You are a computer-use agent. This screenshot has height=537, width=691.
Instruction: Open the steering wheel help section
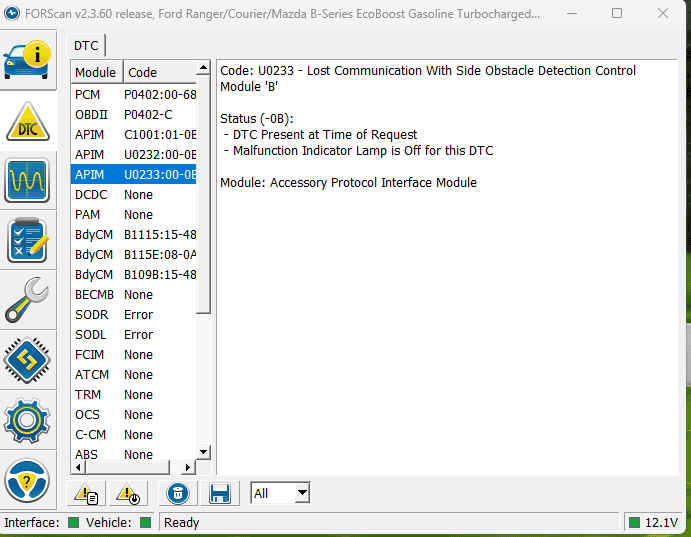pos(27,481)
